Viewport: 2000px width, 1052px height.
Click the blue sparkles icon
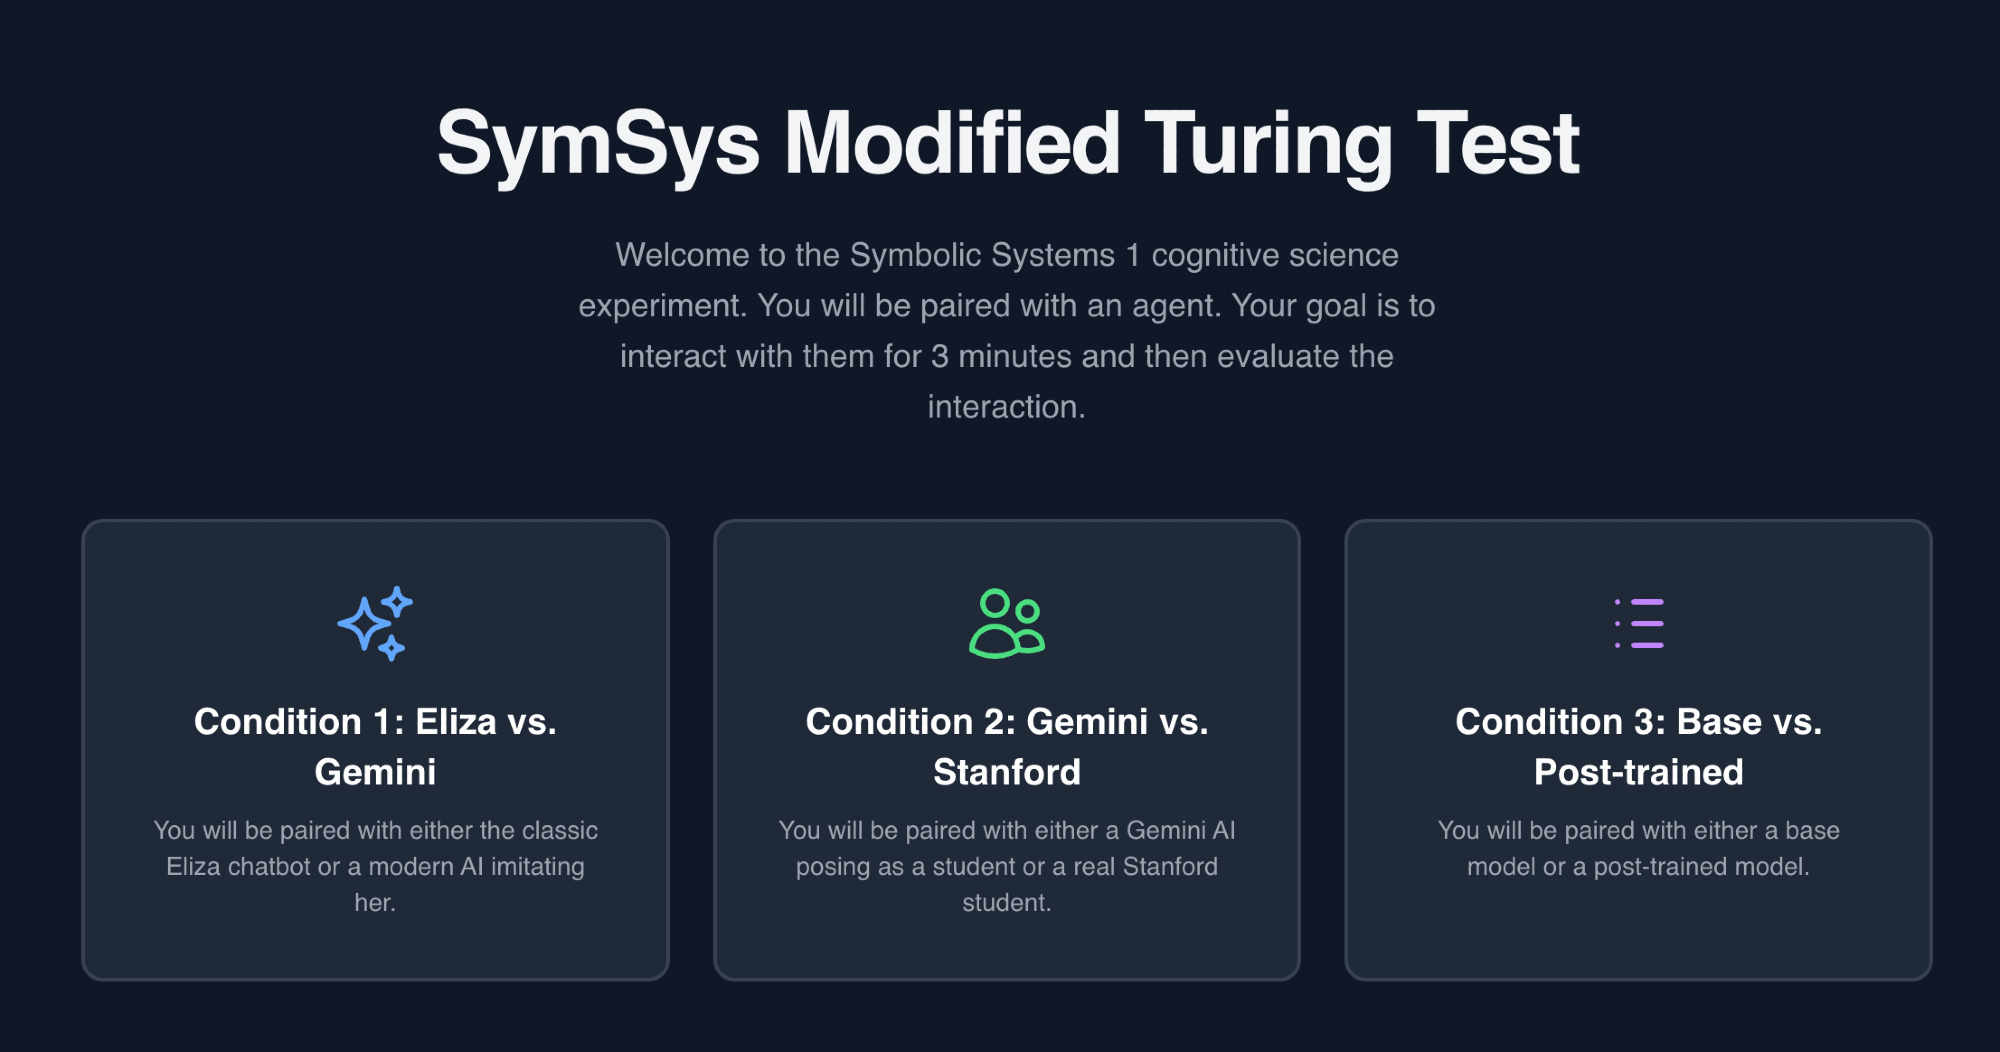[x=375, y=624]
